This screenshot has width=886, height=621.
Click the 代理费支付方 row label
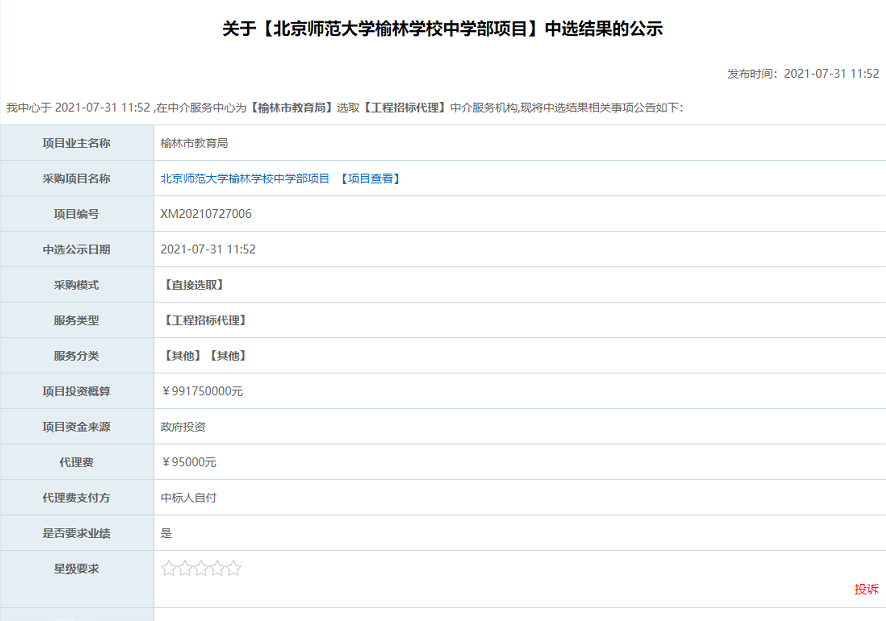[x=76, y=498]
